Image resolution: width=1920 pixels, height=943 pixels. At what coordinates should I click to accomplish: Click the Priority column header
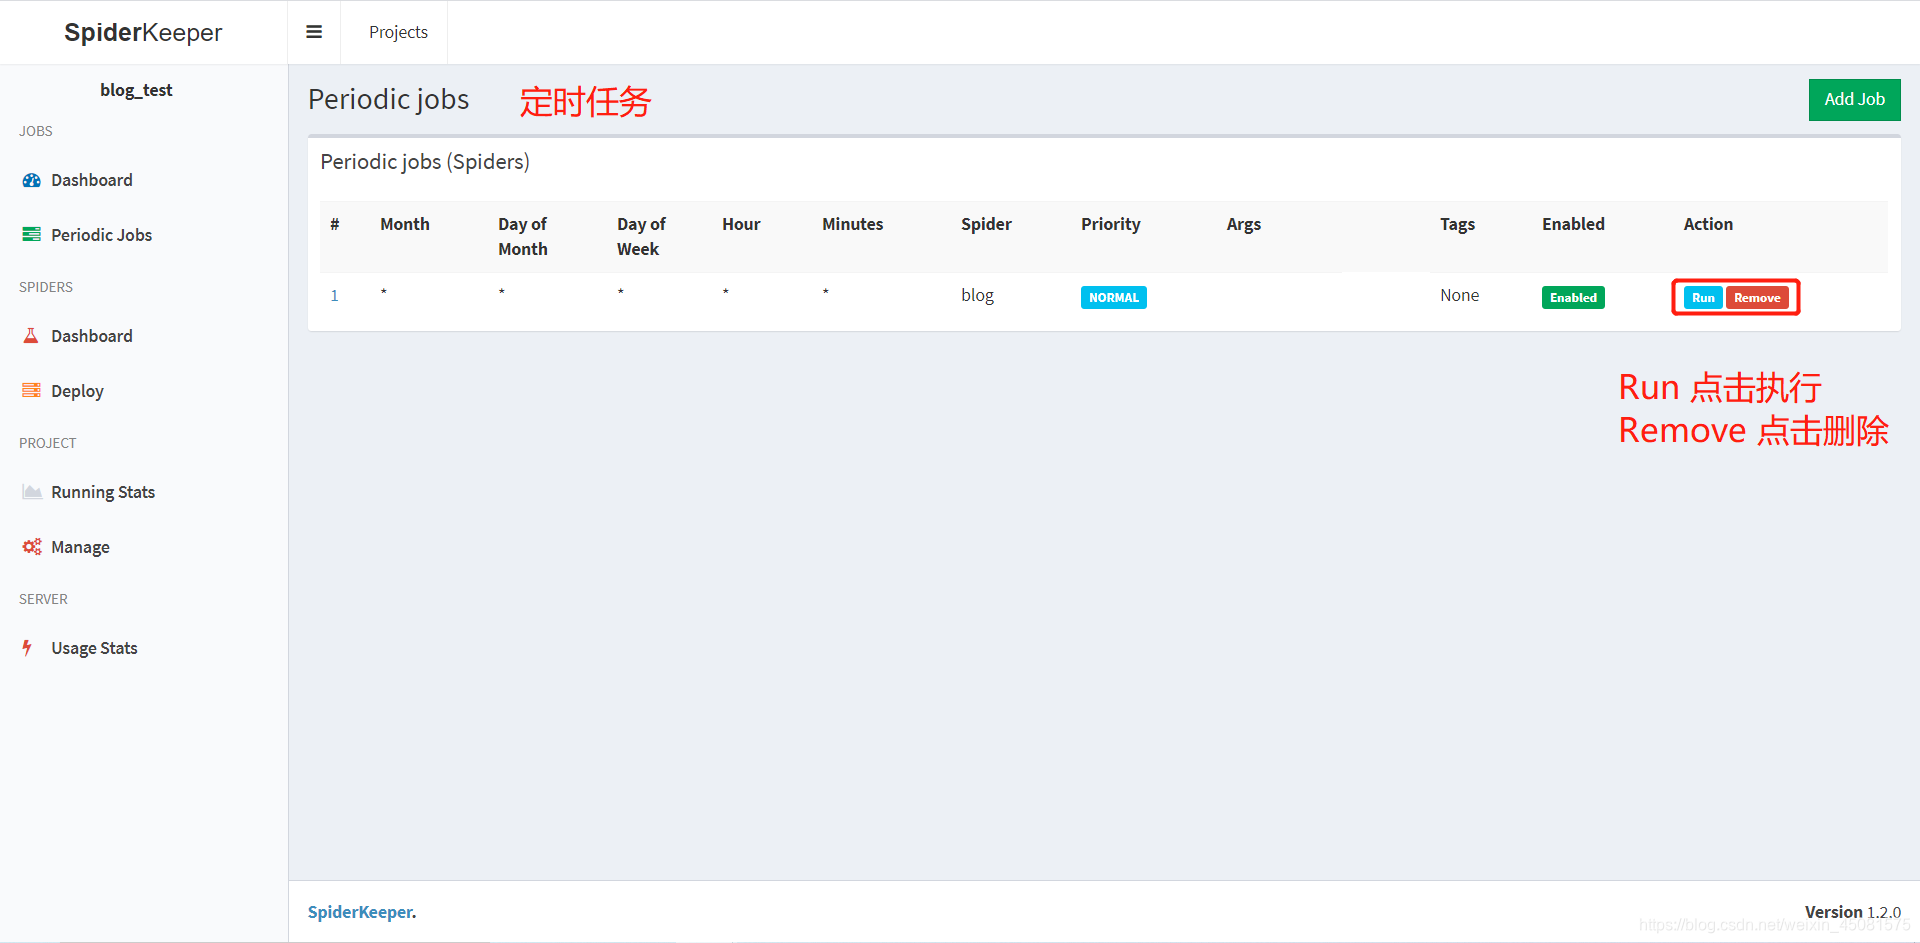[x=1110, y=224]
